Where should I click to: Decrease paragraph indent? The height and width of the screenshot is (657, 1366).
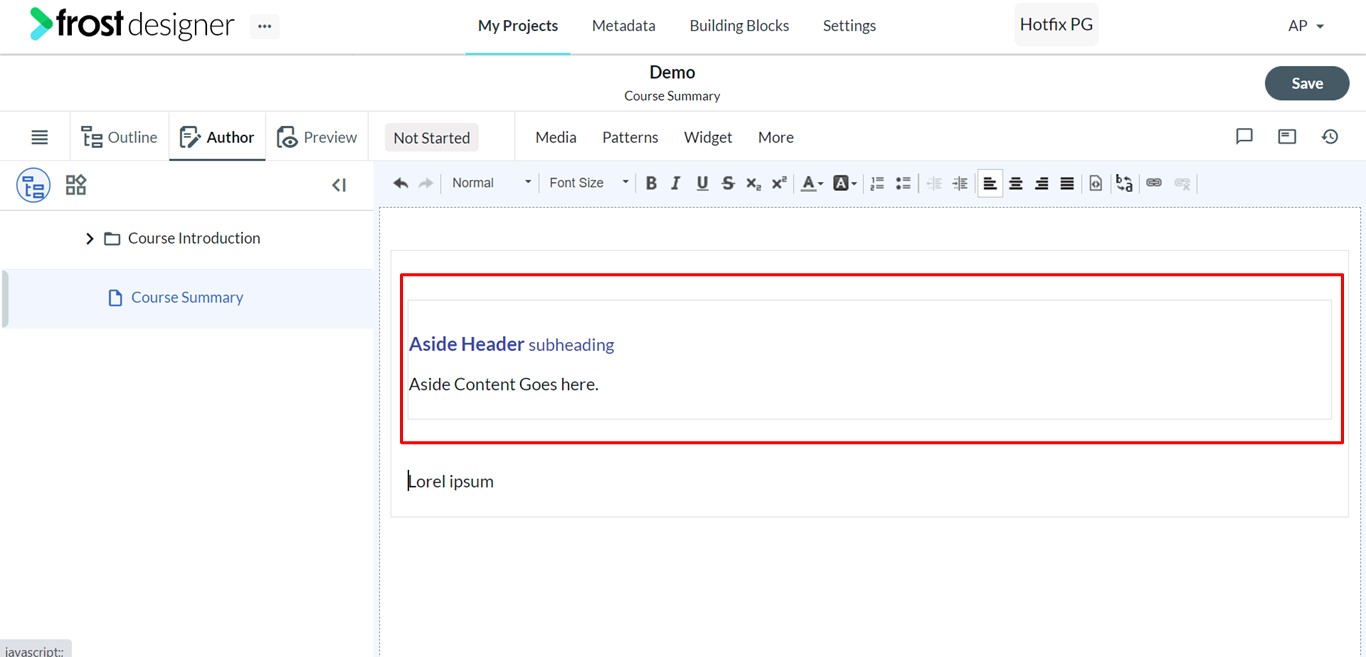pos(934,183)
